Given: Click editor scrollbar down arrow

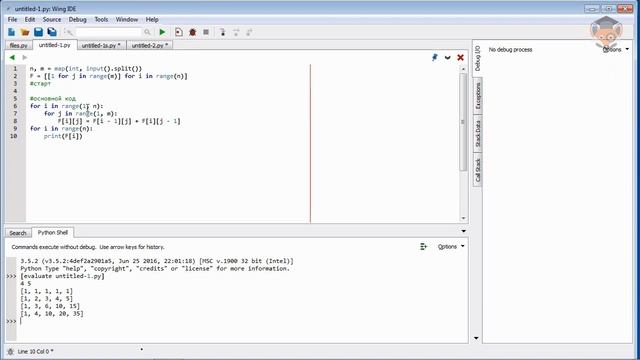Looking at the screenshot, I should pos(463,218).
